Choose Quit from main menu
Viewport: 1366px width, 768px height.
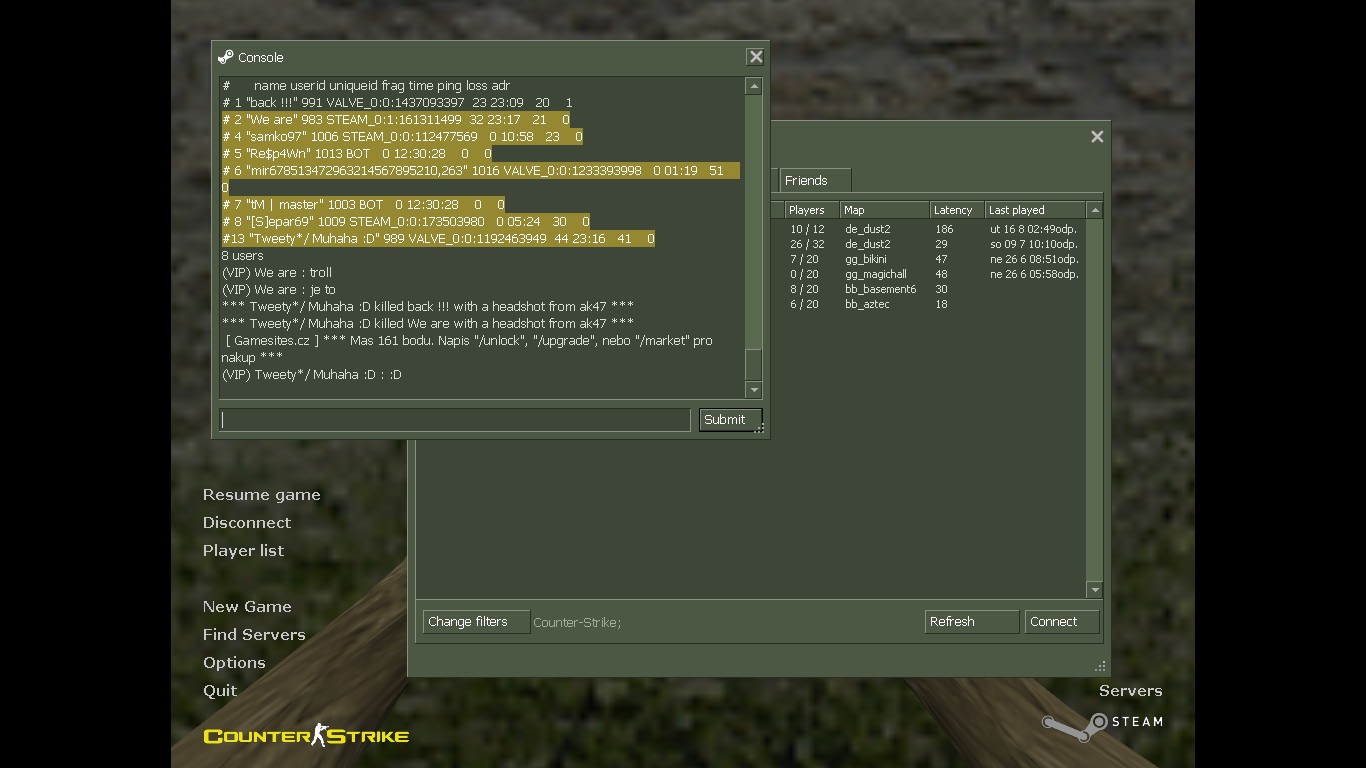[x=220, y=691]
